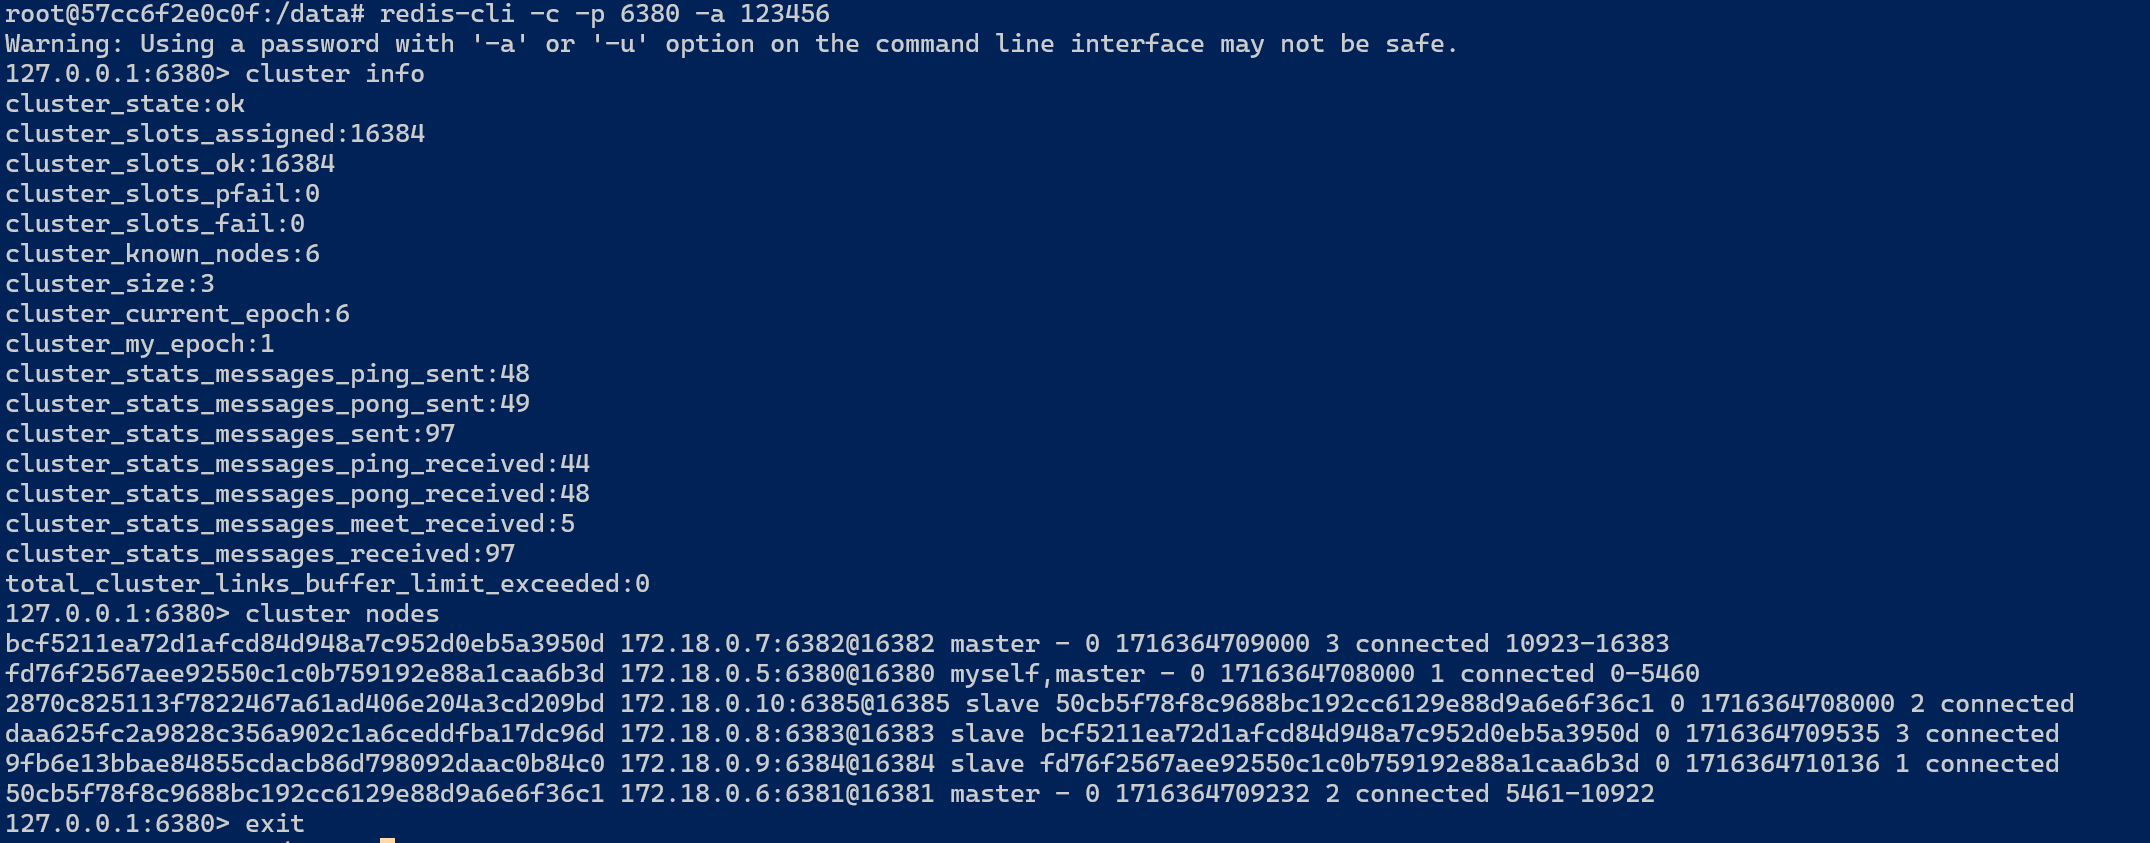Click the cluster_known_nodes:6 line
Image resolution: width=2150 pixels, height=843 pixels.
[x=162, y=254]
